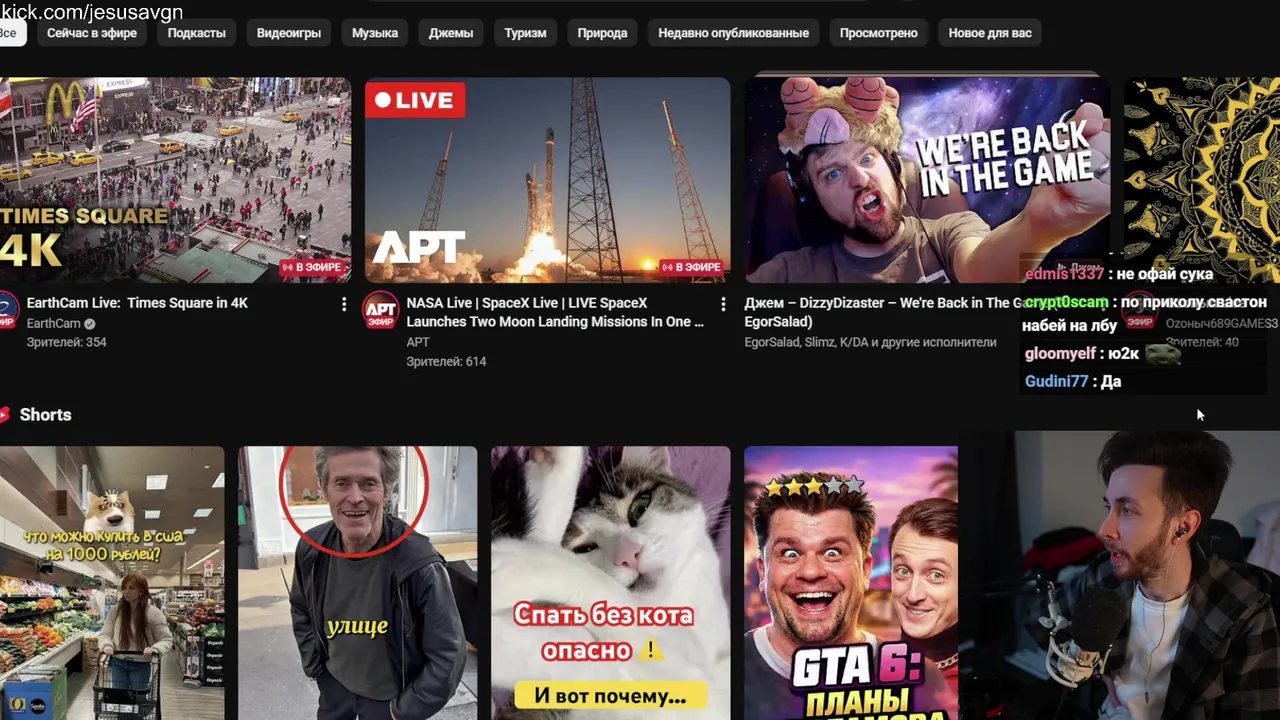Open options menu for NASA Live video
This screenshot has height=720, width=1280.
(723, 304)
